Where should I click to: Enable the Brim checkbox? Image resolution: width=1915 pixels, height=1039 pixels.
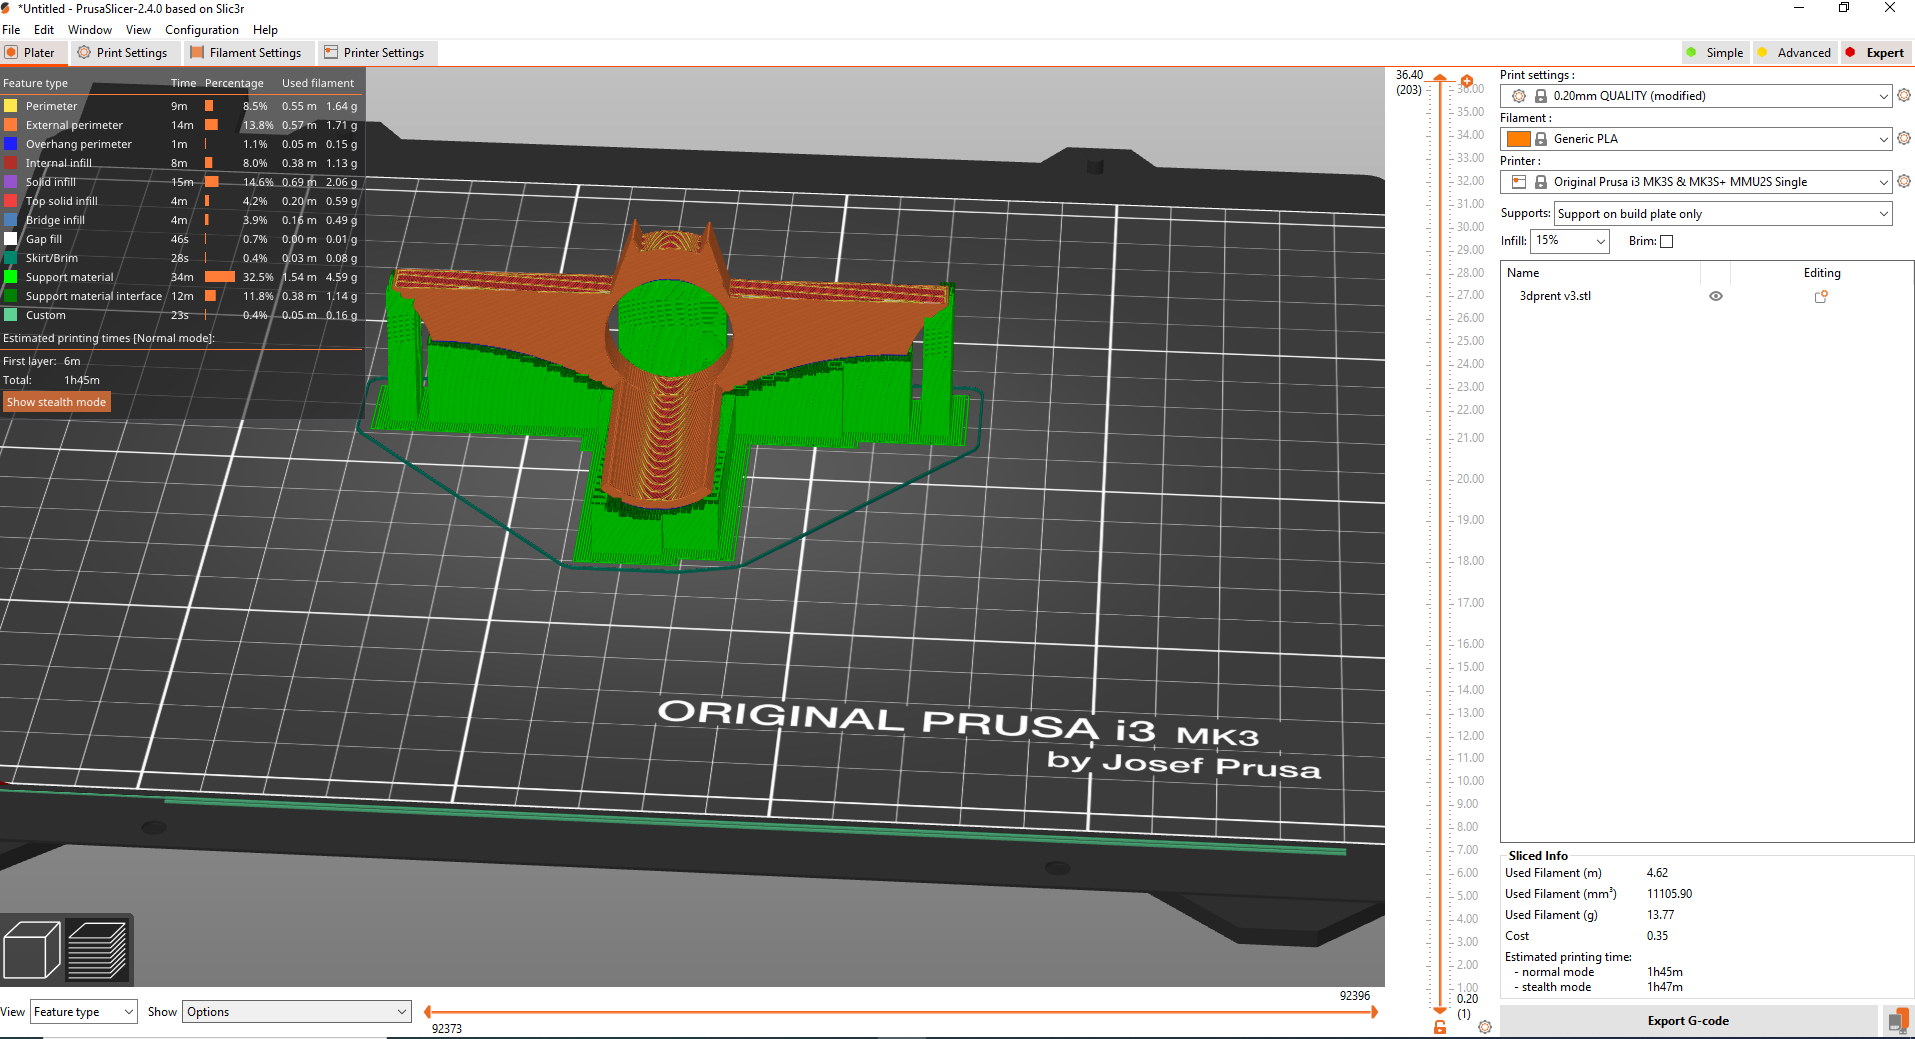pyautogui.click(x=1666, y=242)
